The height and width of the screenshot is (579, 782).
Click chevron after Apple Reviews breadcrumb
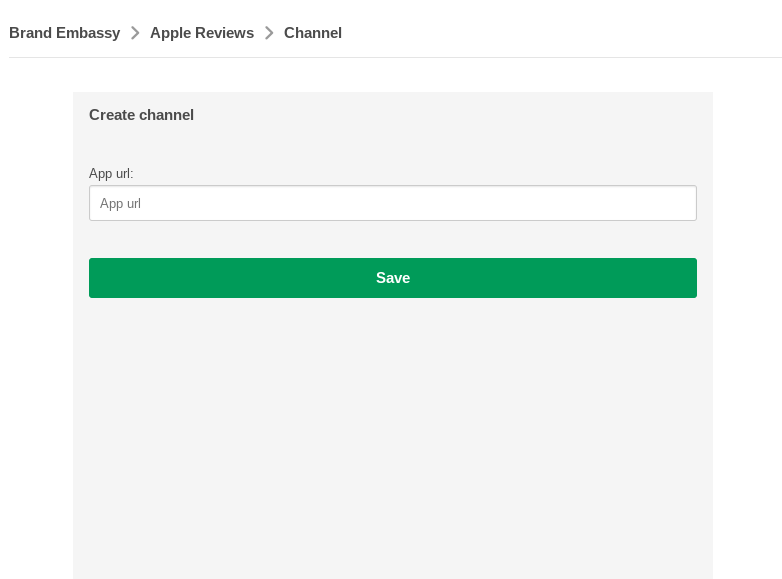[x=269, y=33]
